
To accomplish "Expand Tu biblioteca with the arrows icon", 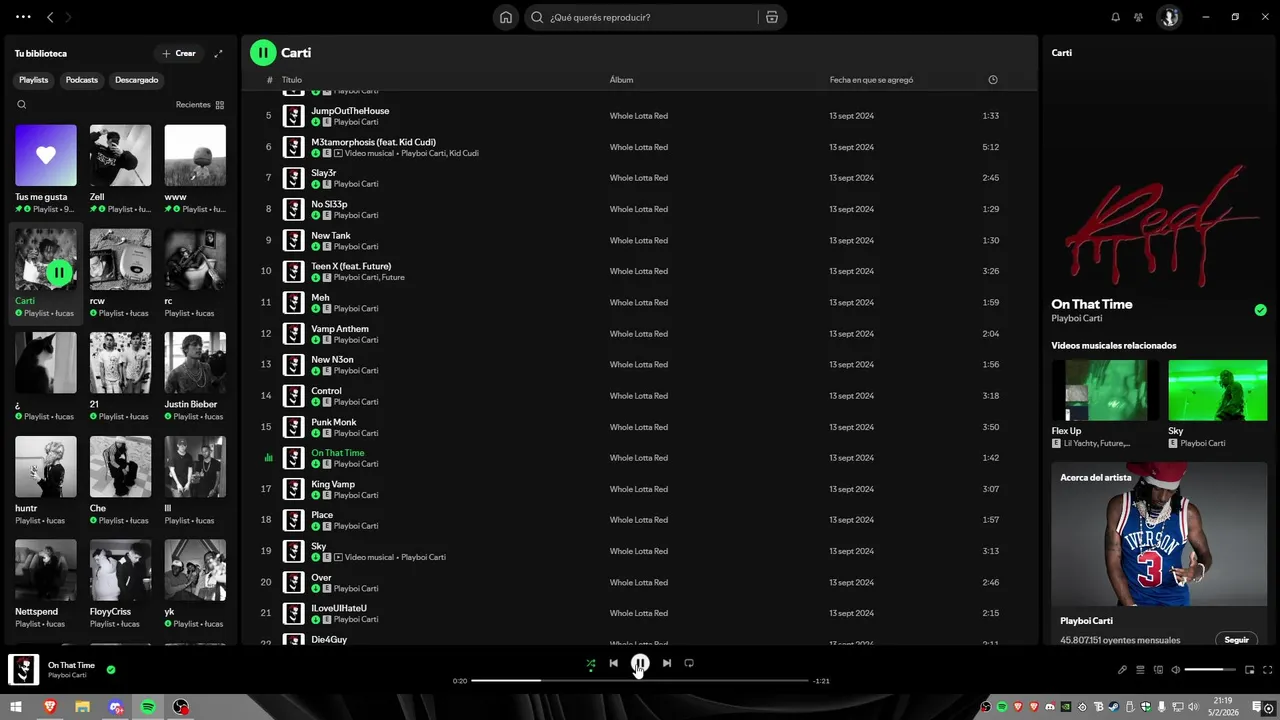I will (x=218, y=53).
